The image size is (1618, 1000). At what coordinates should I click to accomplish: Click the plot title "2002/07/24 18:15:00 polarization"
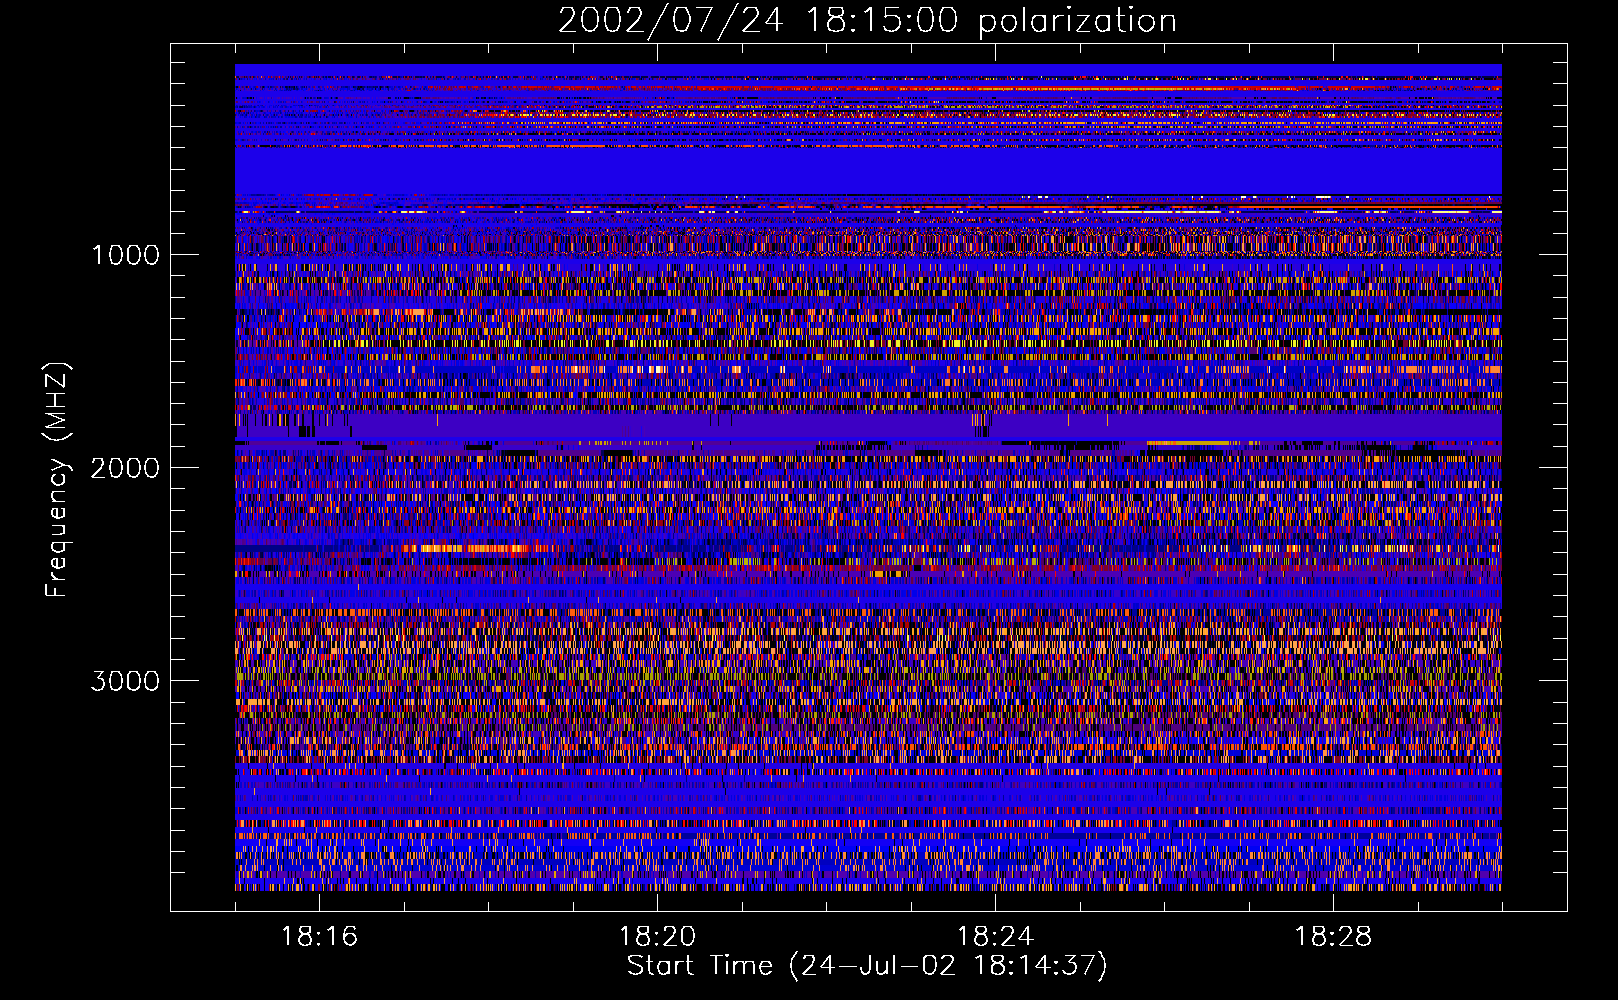point(867,21)
